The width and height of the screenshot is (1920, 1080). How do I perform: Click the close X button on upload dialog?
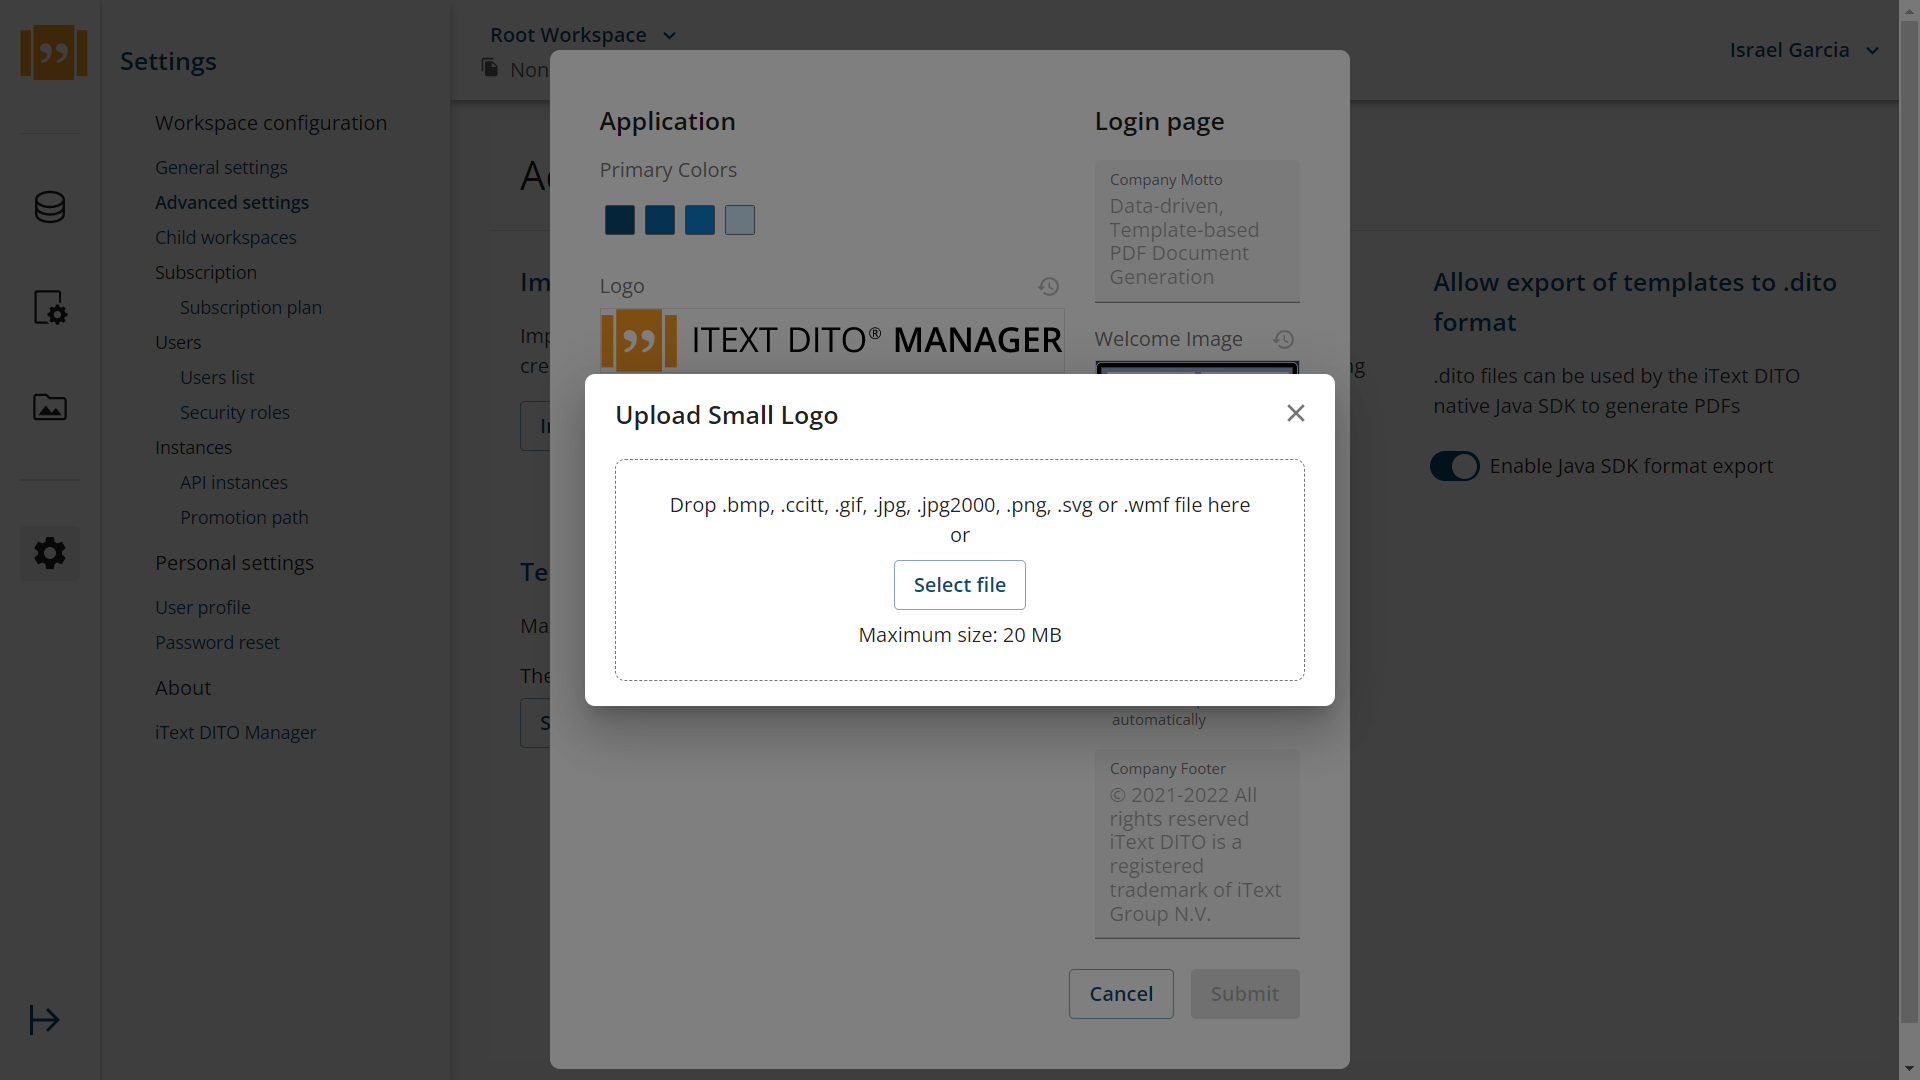(1296, 413)
